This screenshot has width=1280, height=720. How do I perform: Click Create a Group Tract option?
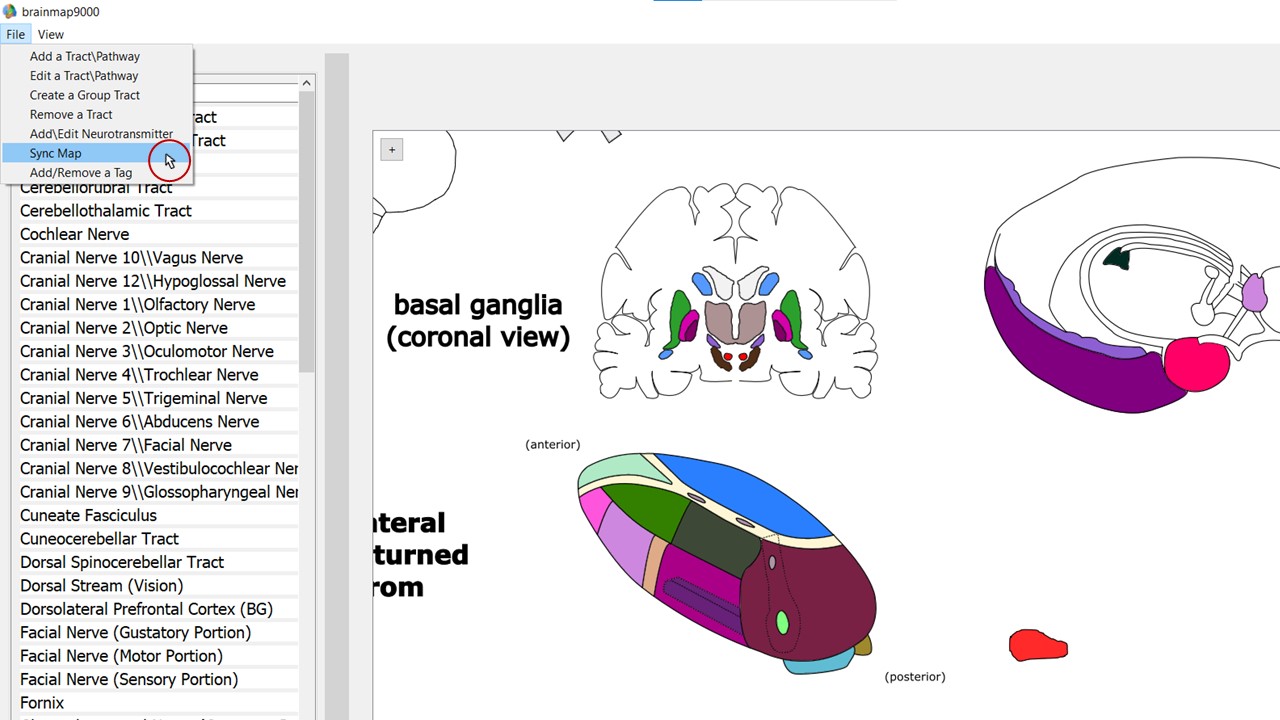tap(84, 95)
